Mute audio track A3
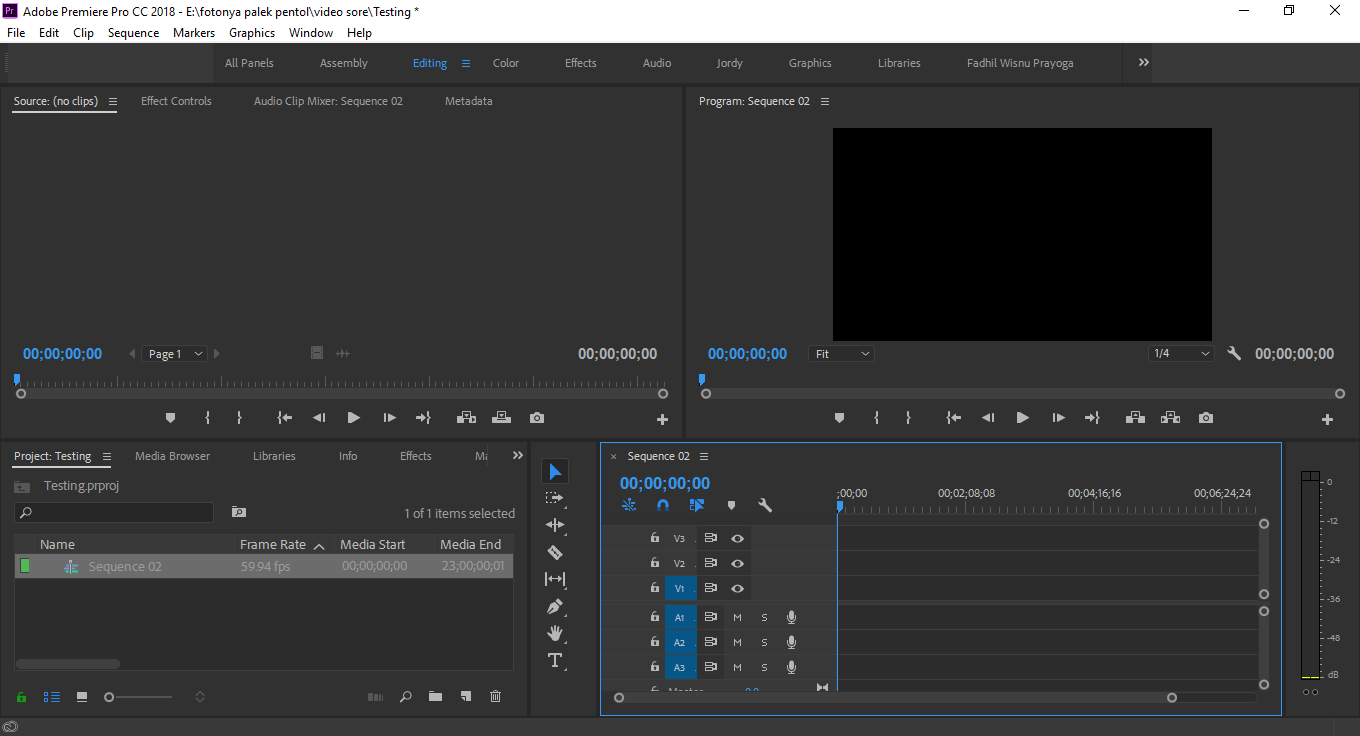 [x=737, y=667]
